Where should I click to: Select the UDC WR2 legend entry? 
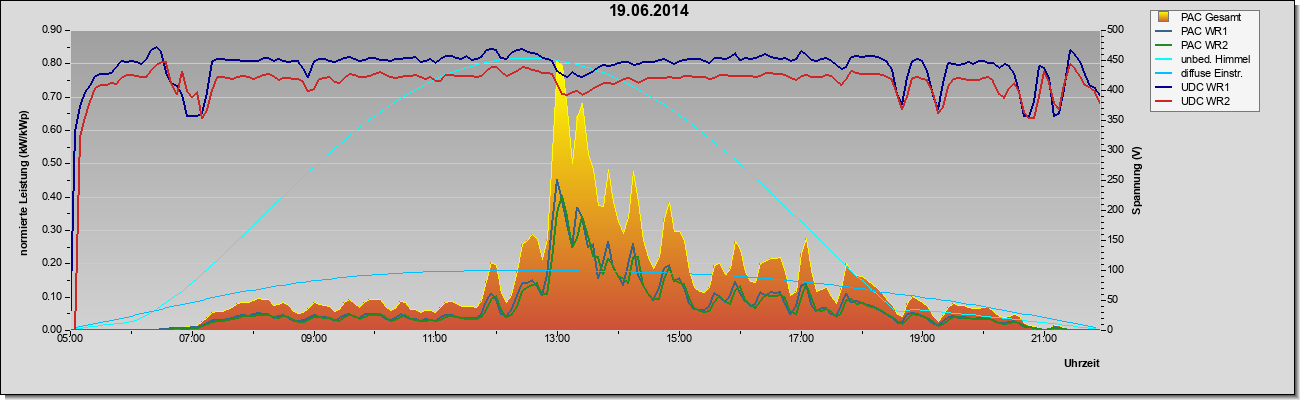point(1206,101)
